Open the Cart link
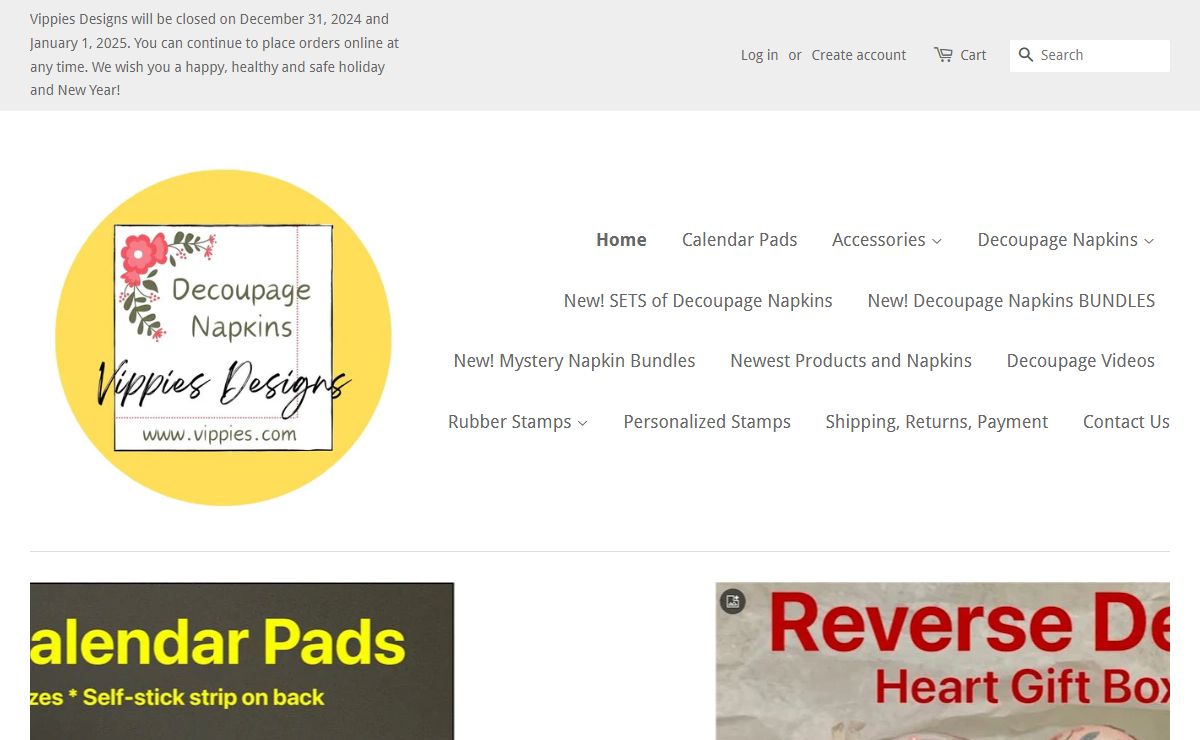The height and width of the screenshot is (740, 1200). [x=973, y=55]
